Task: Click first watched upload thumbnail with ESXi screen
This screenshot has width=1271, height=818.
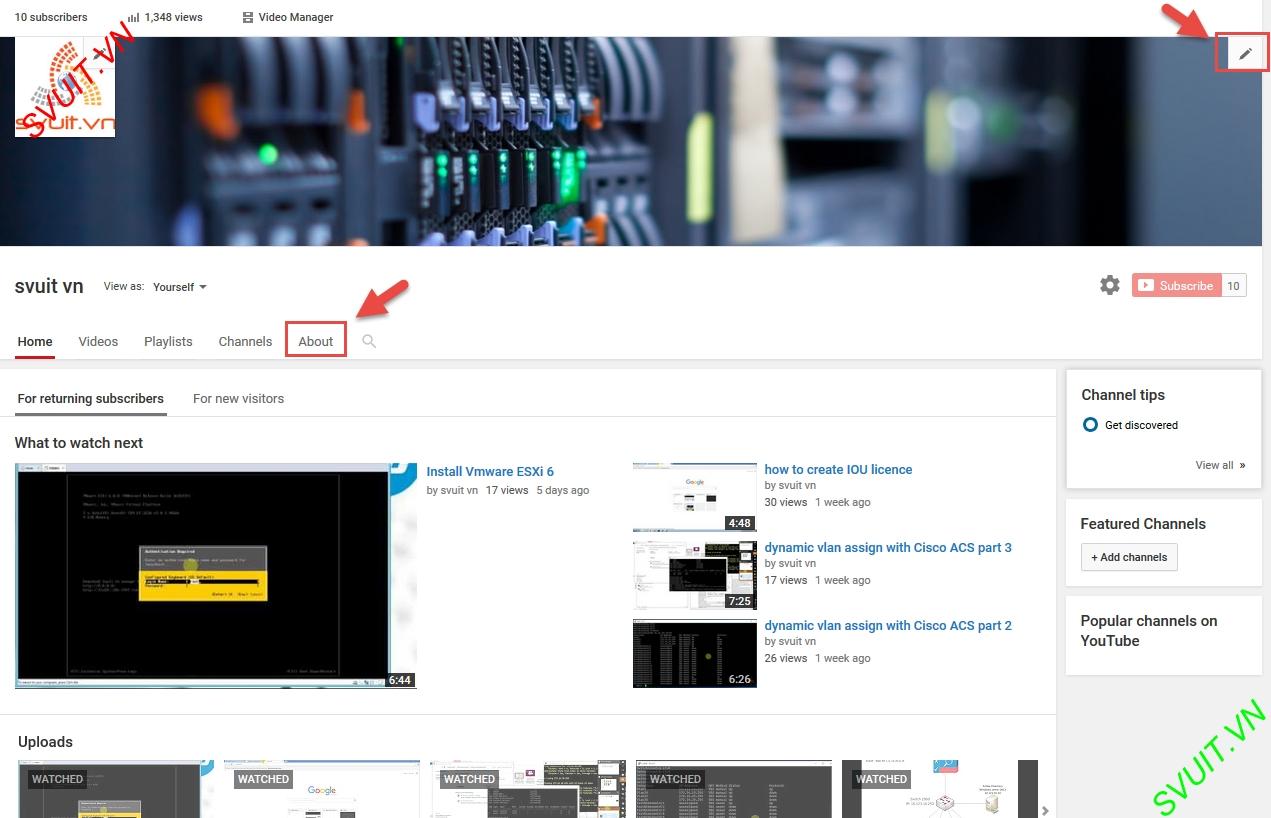Action: click(x=116, y=789)
